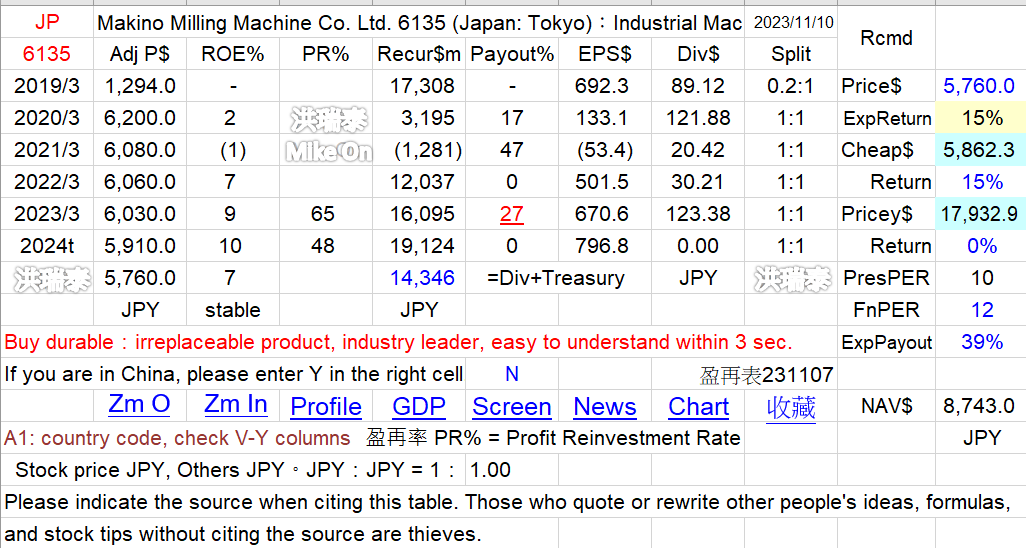Image resolution: width=1026 pixels, height=548 pixels.
Task: Select the Div$ column header
Action: [698, 54]
